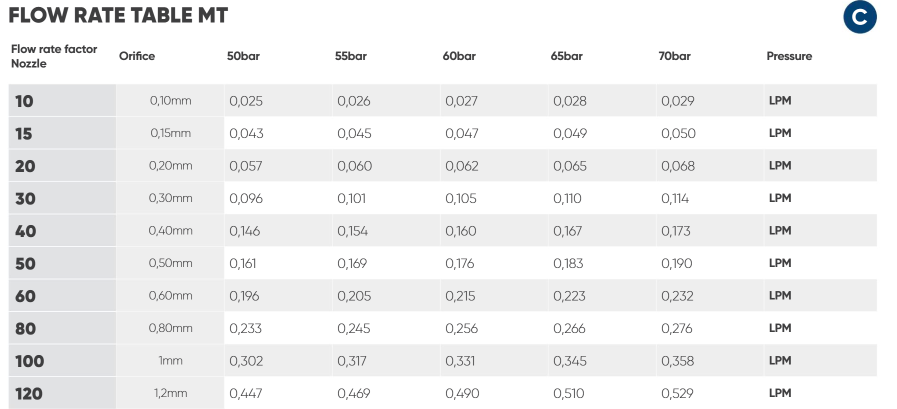This screenshot has height=409, width=897.
Task: Select the nozzle 10 row label
Action: coord(23,101)
